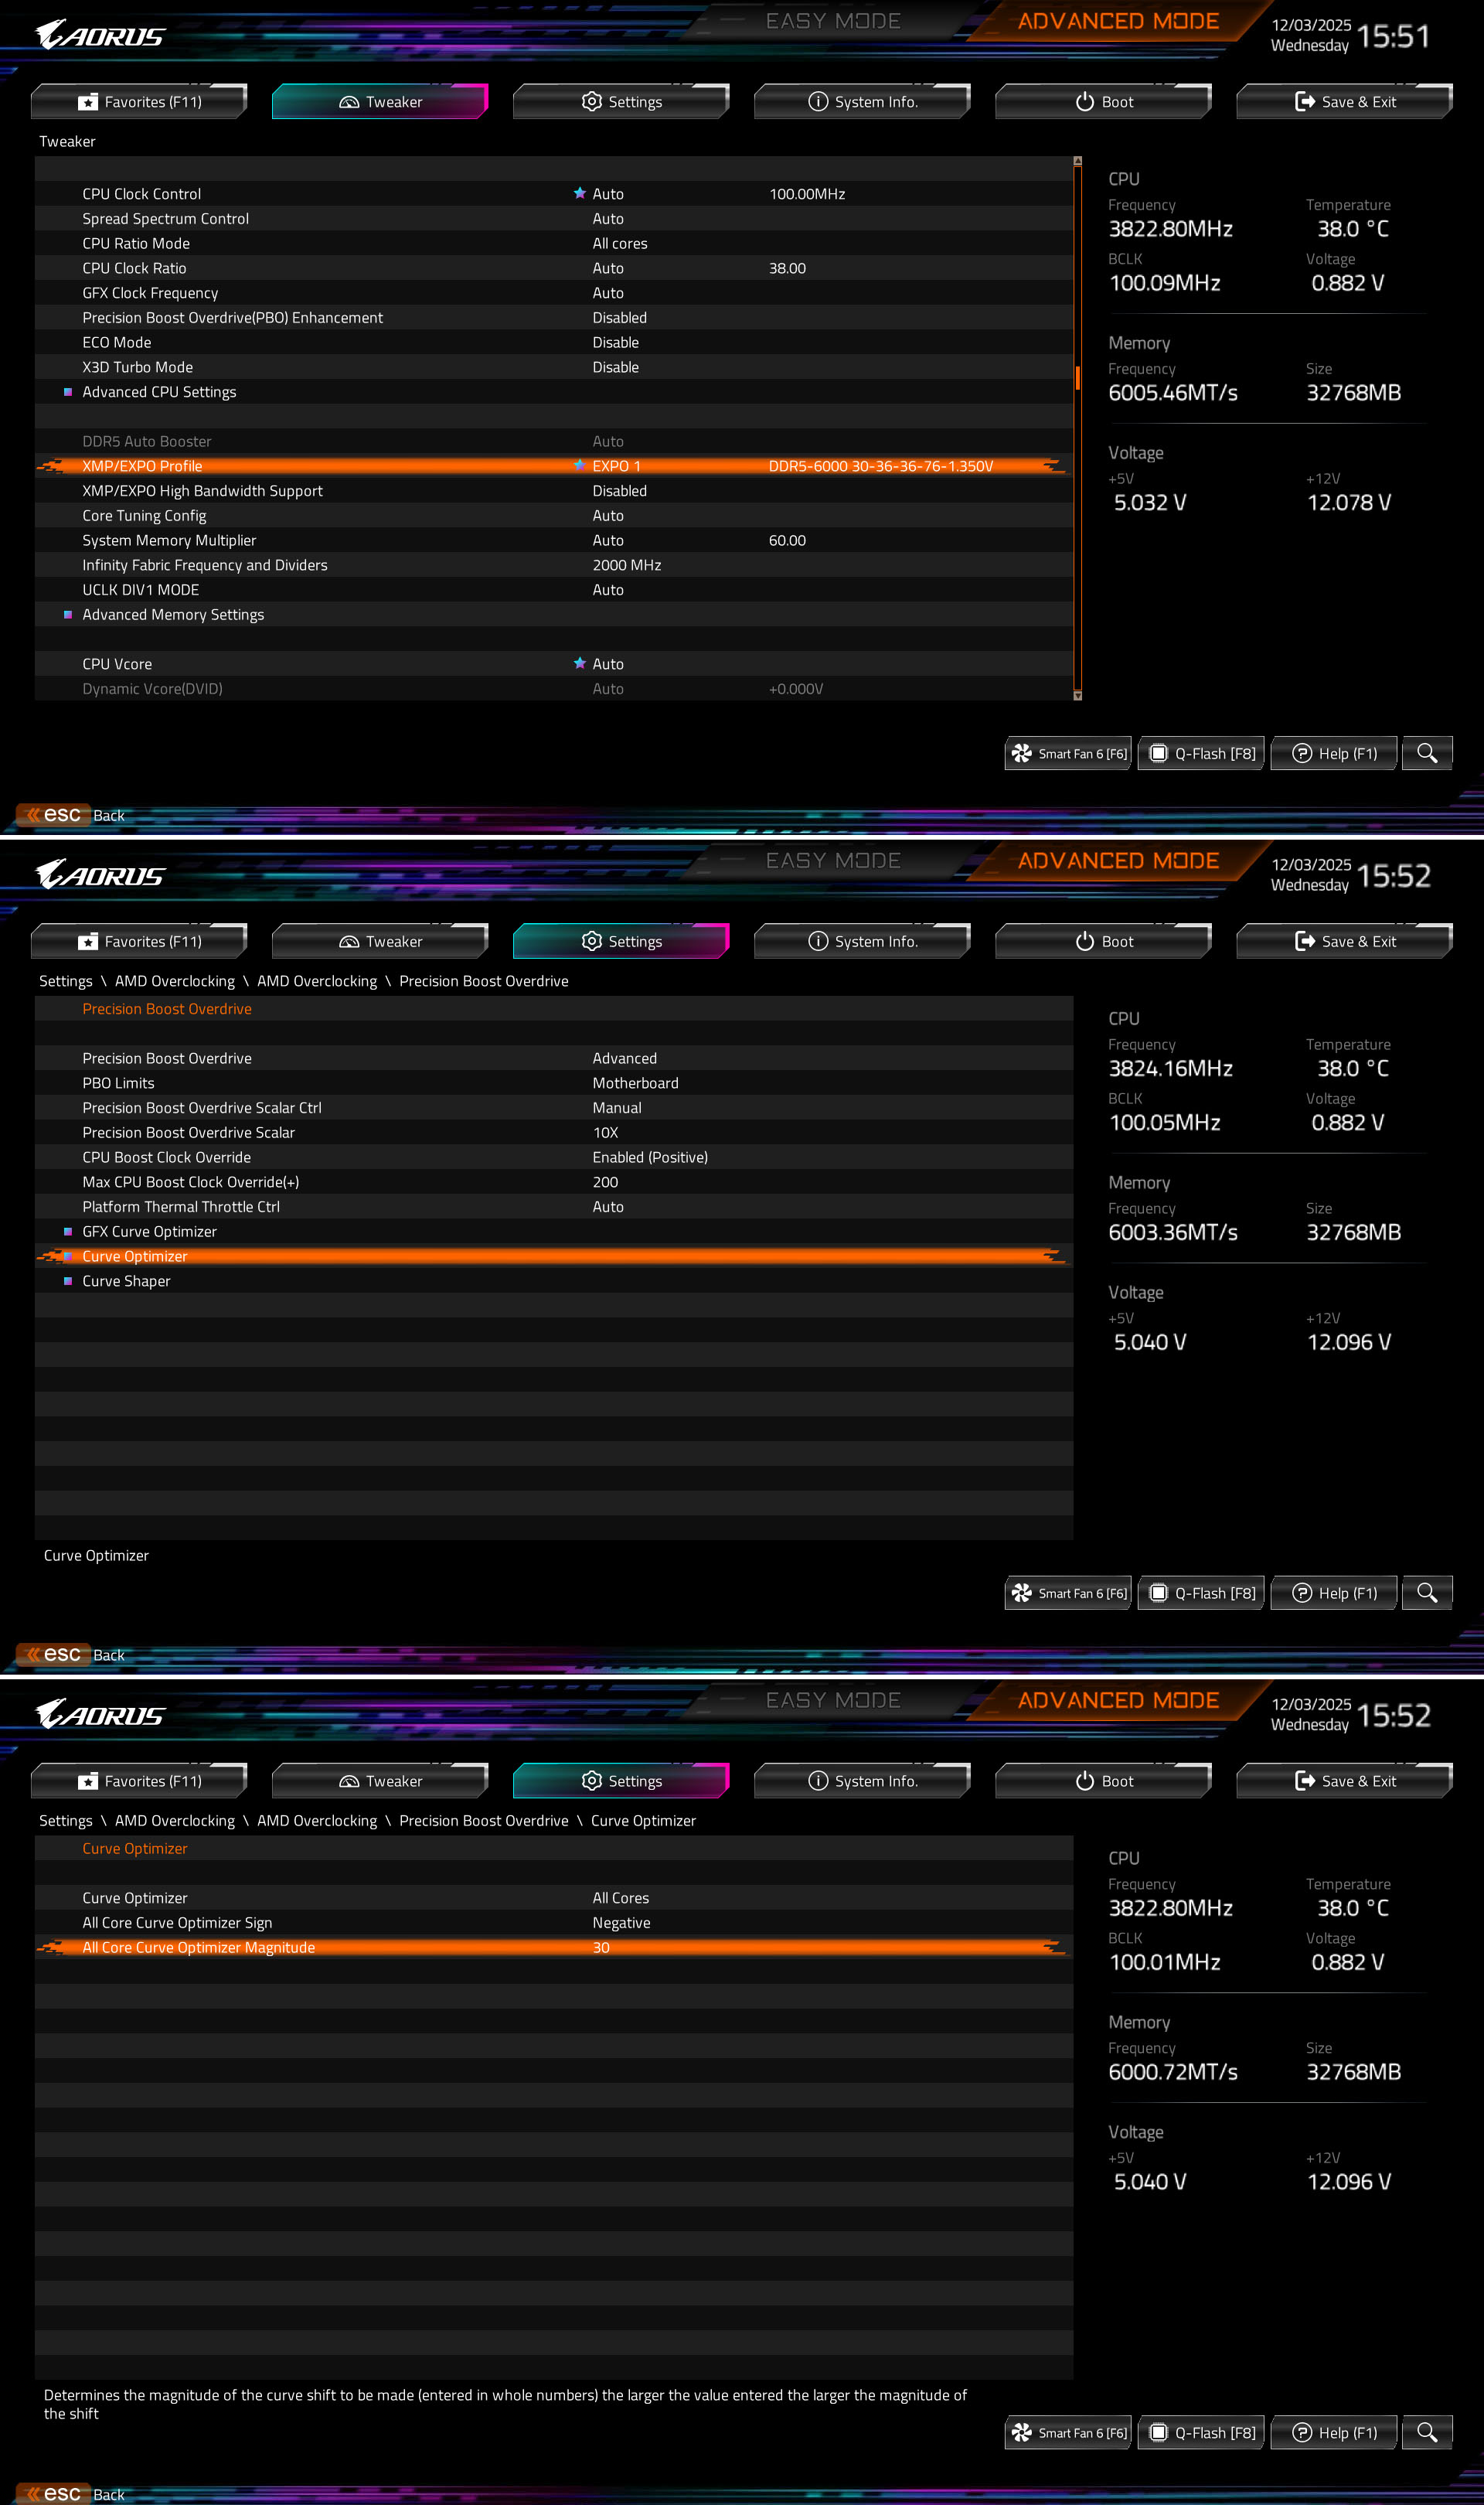Toggle ECO Mode Disable value
The height and width of the screenshot is (2505, 1484).
click(x=615, y=342)
